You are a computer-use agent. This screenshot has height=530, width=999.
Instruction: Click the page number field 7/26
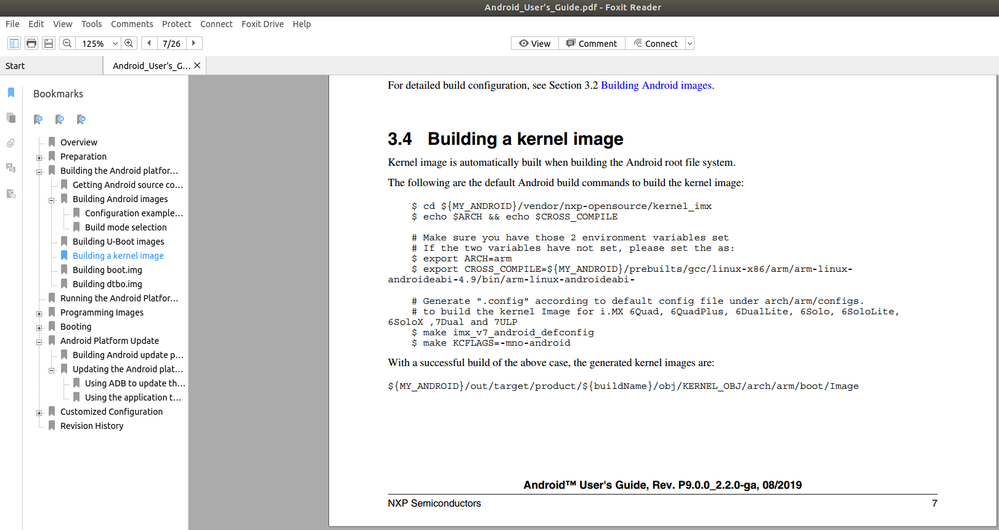171,43
